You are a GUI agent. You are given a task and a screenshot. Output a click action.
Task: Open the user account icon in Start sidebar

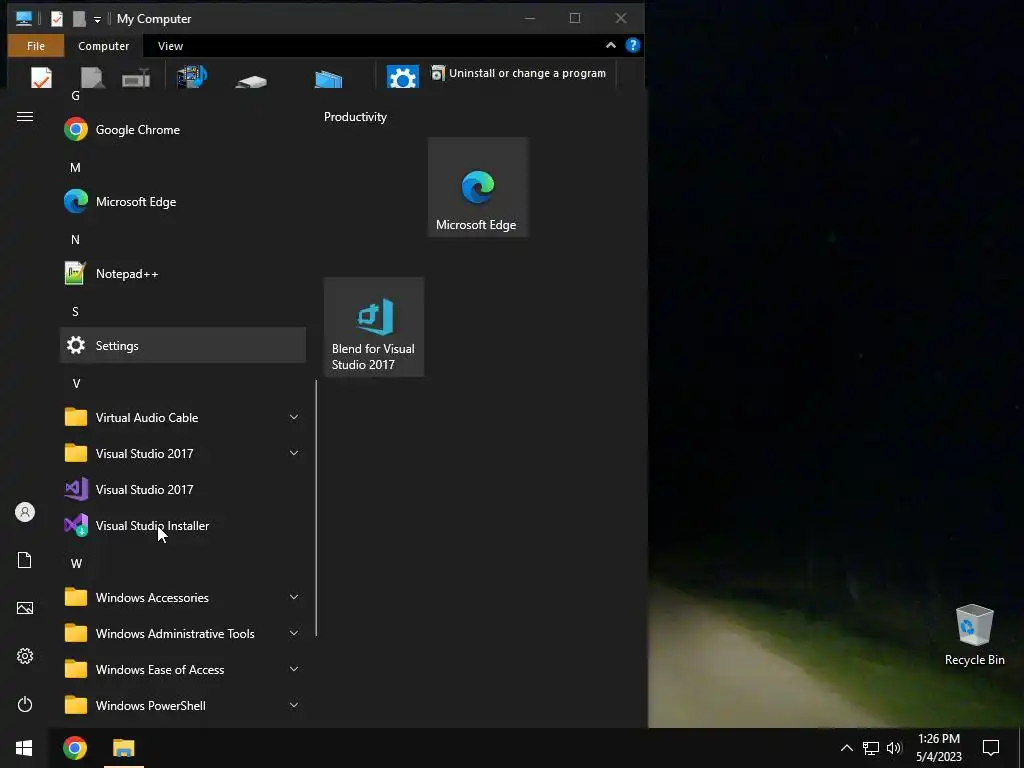tap(25, 513)
